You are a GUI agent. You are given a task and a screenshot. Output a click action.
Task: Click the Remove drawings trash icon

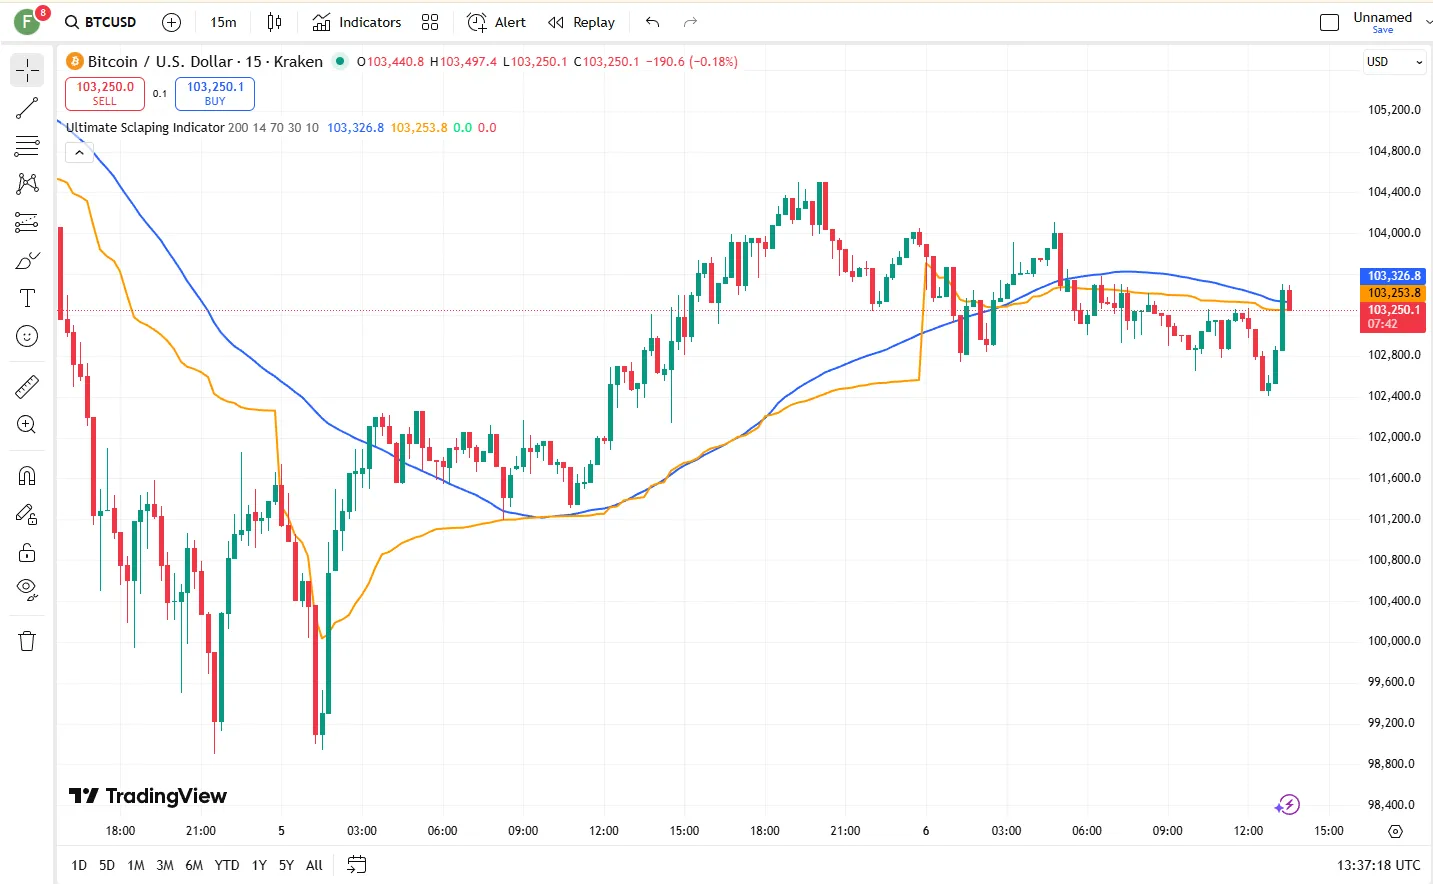pyautogui.click(x=27, y=640)
